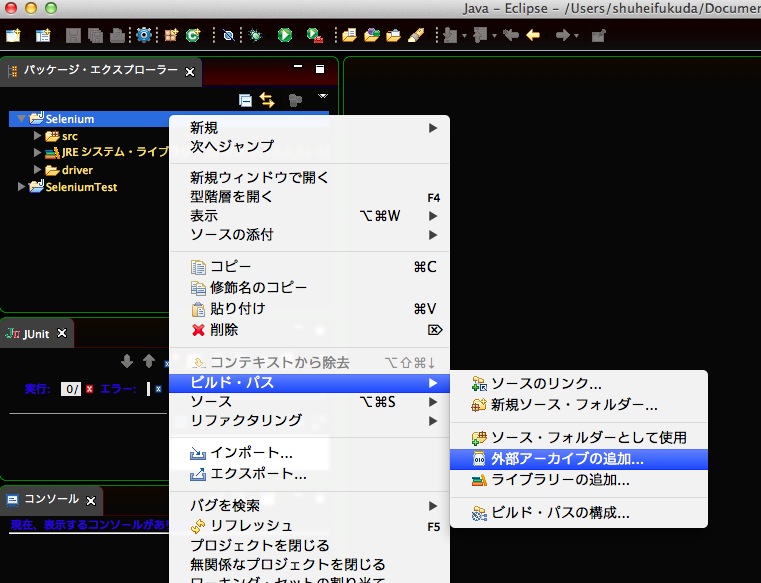The width and height of the screenshot is (761, 583).
Task: Choose リフレッシュ menu entry
Action: point(309,526)
